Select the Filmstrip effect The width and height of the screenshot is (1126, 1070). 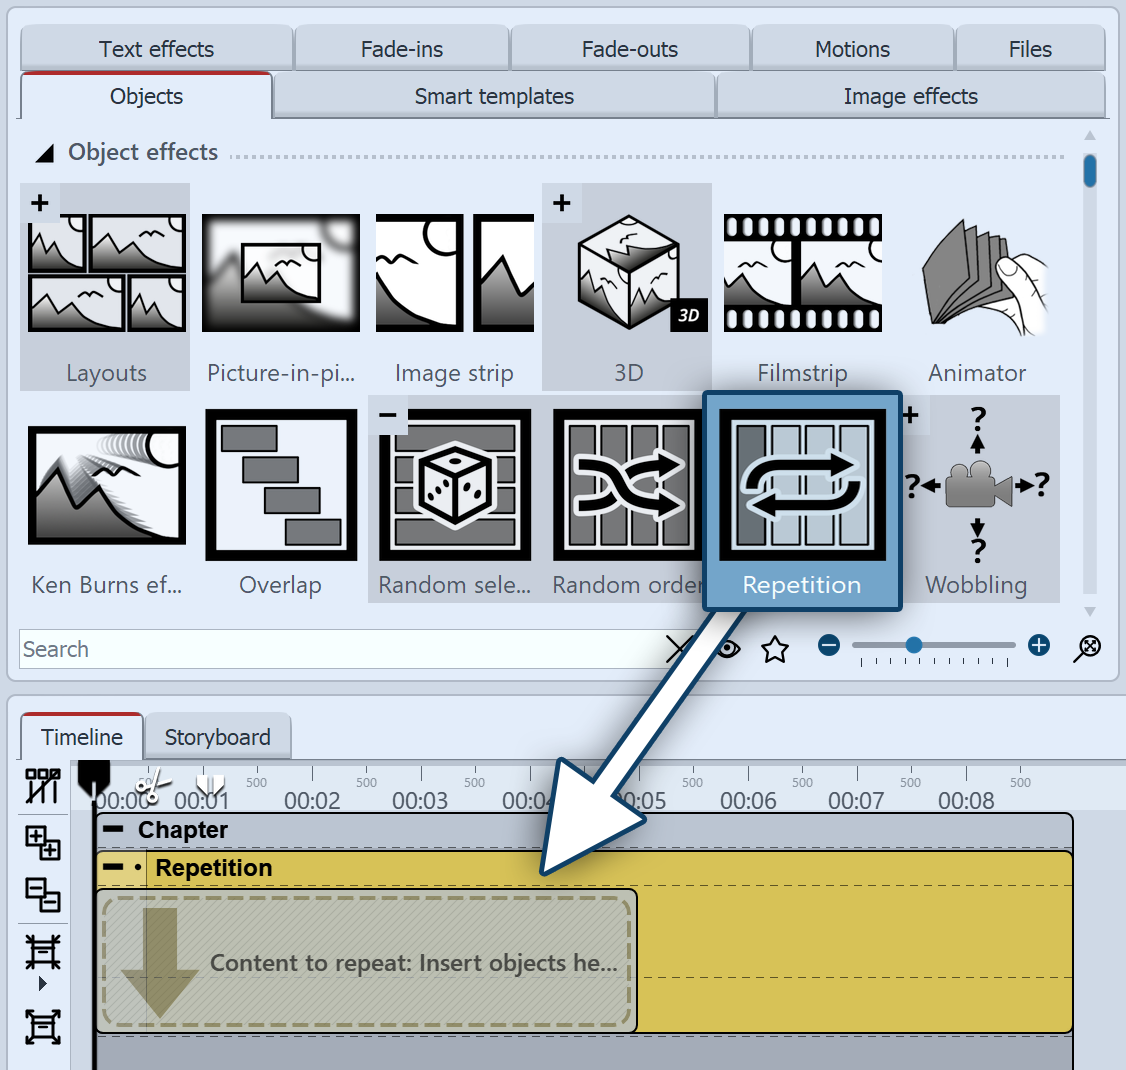802,273
